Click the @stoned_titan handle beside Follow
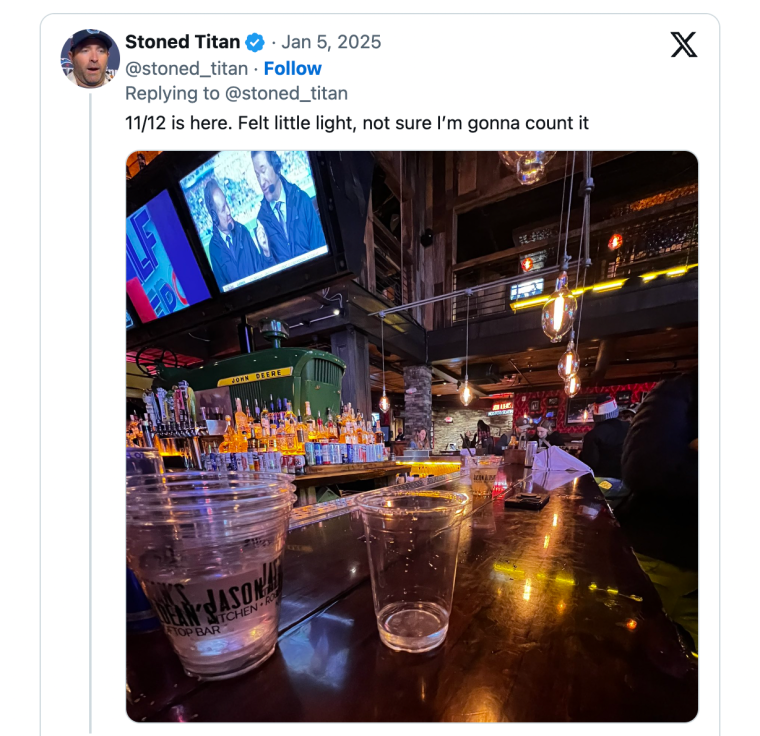Image resolution: width=760 pixels, height=736 pixels. point(186,68)
